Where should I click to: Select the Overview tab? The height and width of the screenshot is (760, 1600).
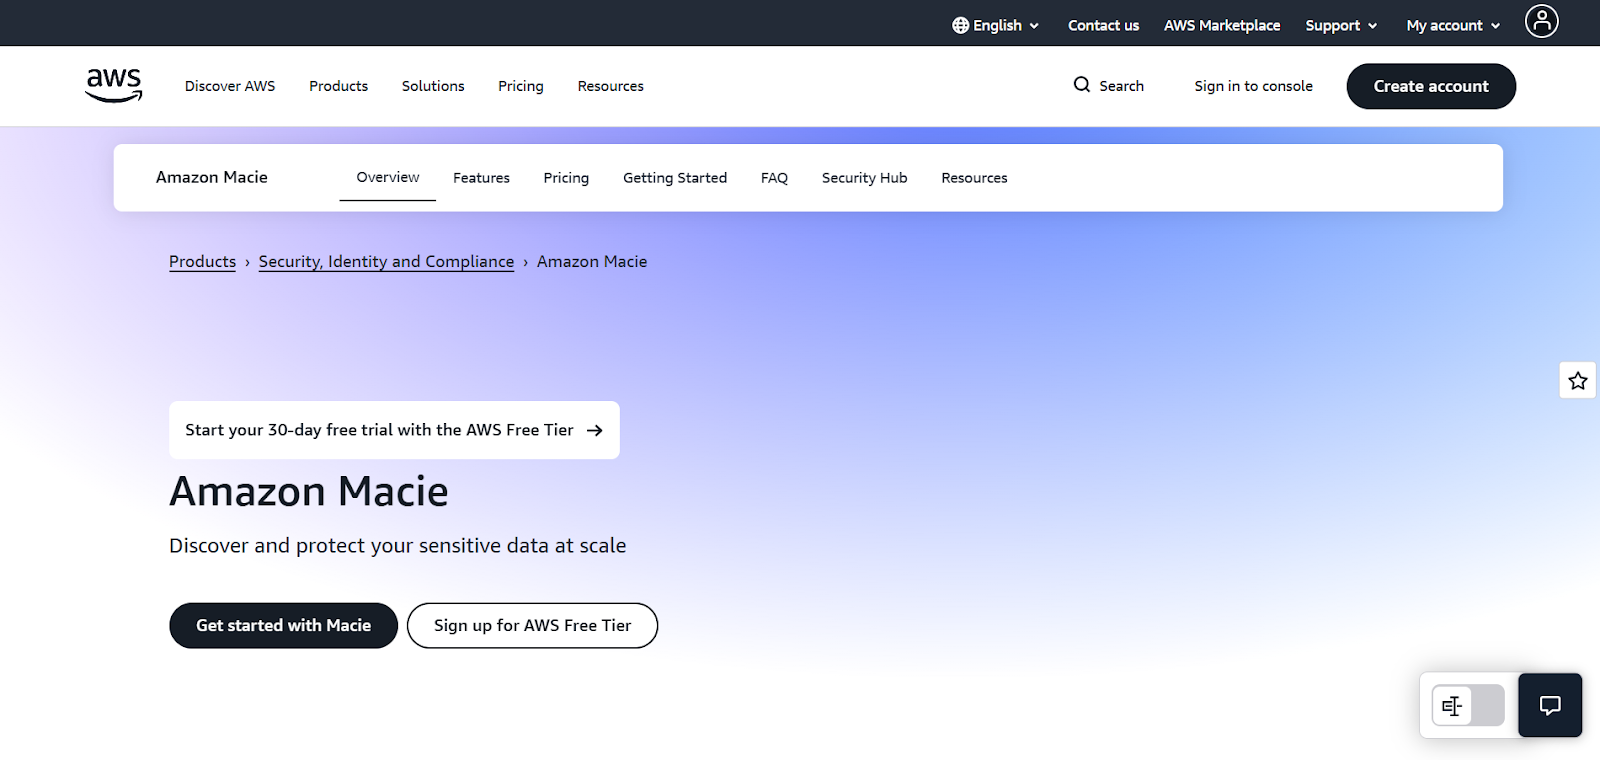point(388,177)
